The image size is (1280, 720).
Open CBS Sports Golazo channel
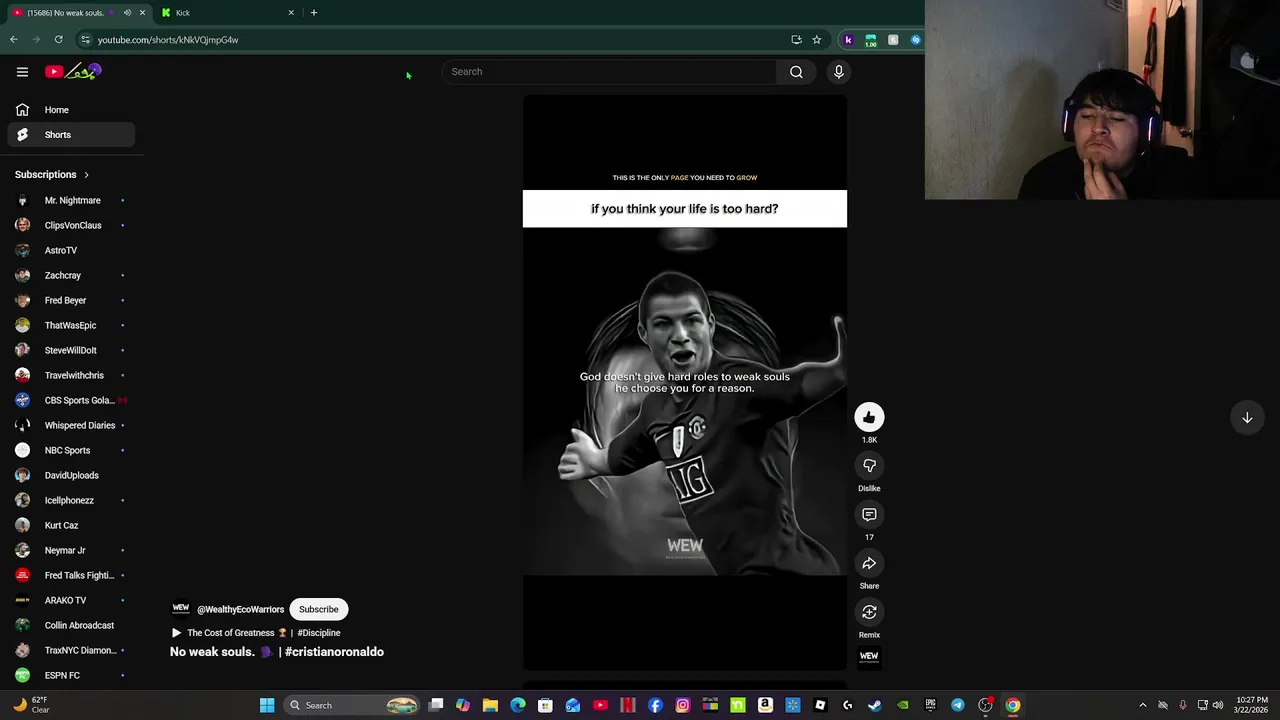point(71,400)
